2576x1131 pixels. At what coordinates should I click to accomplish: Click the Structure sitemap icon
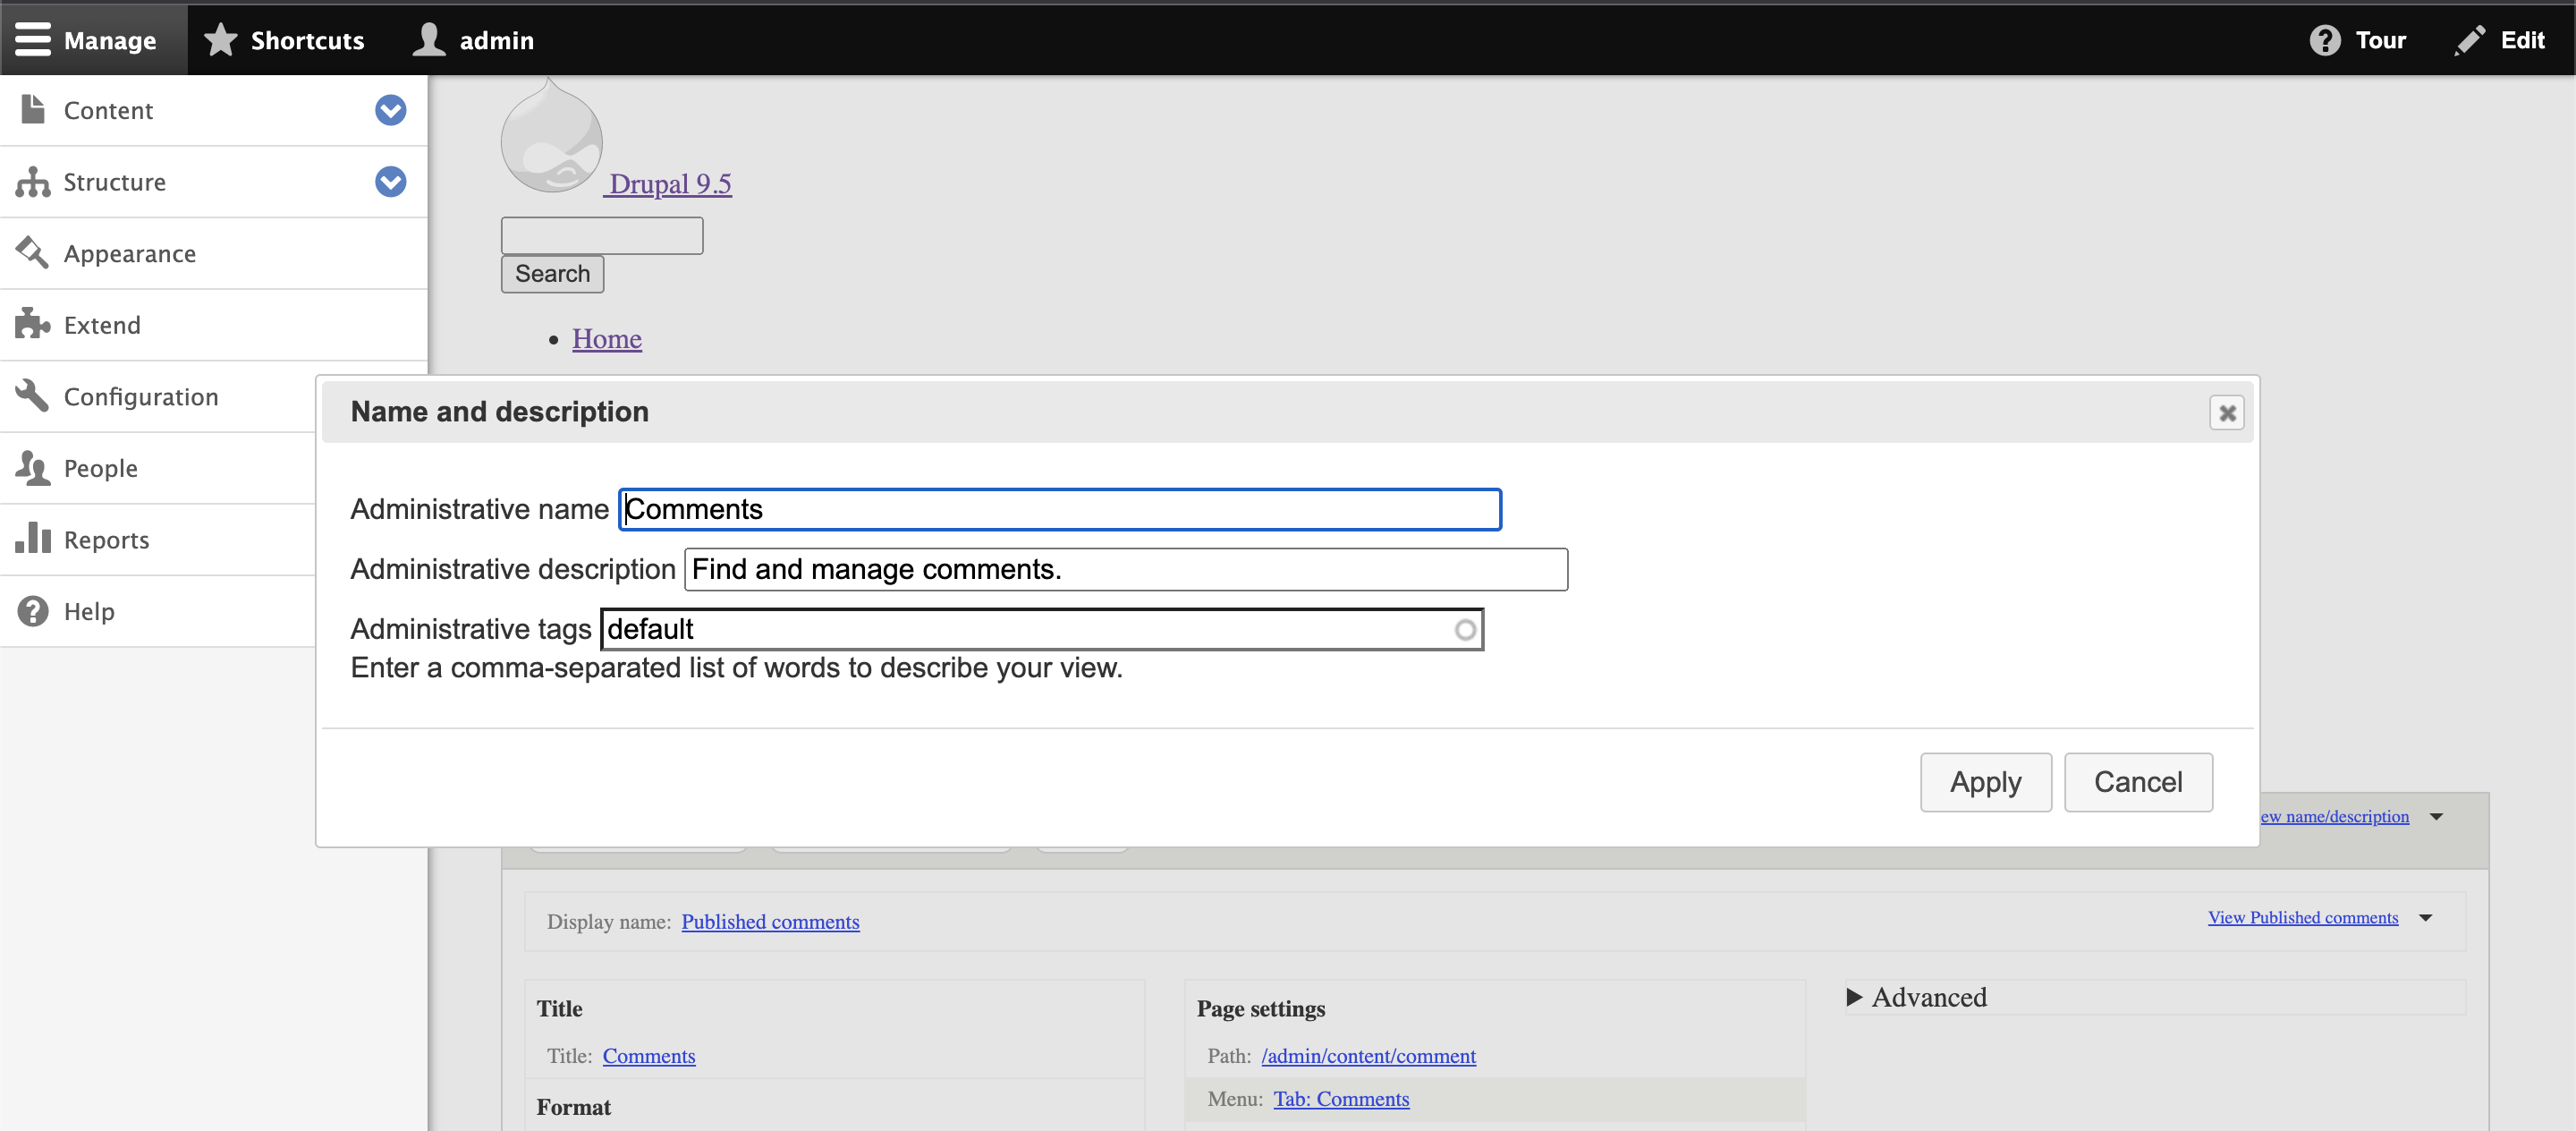pyautogui.click(x=33, y=182)
